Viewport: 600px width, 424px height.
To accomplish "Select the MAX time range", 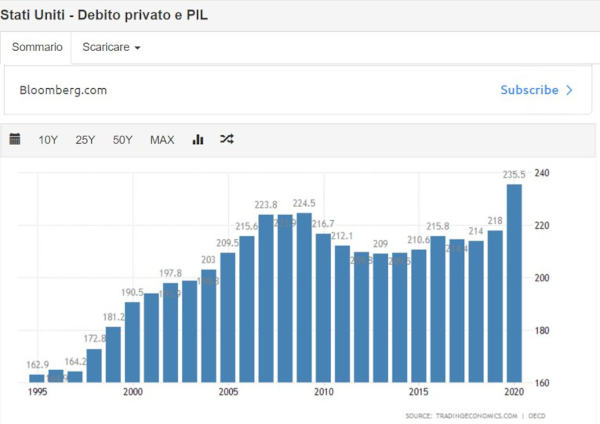I will pos(162,140).
